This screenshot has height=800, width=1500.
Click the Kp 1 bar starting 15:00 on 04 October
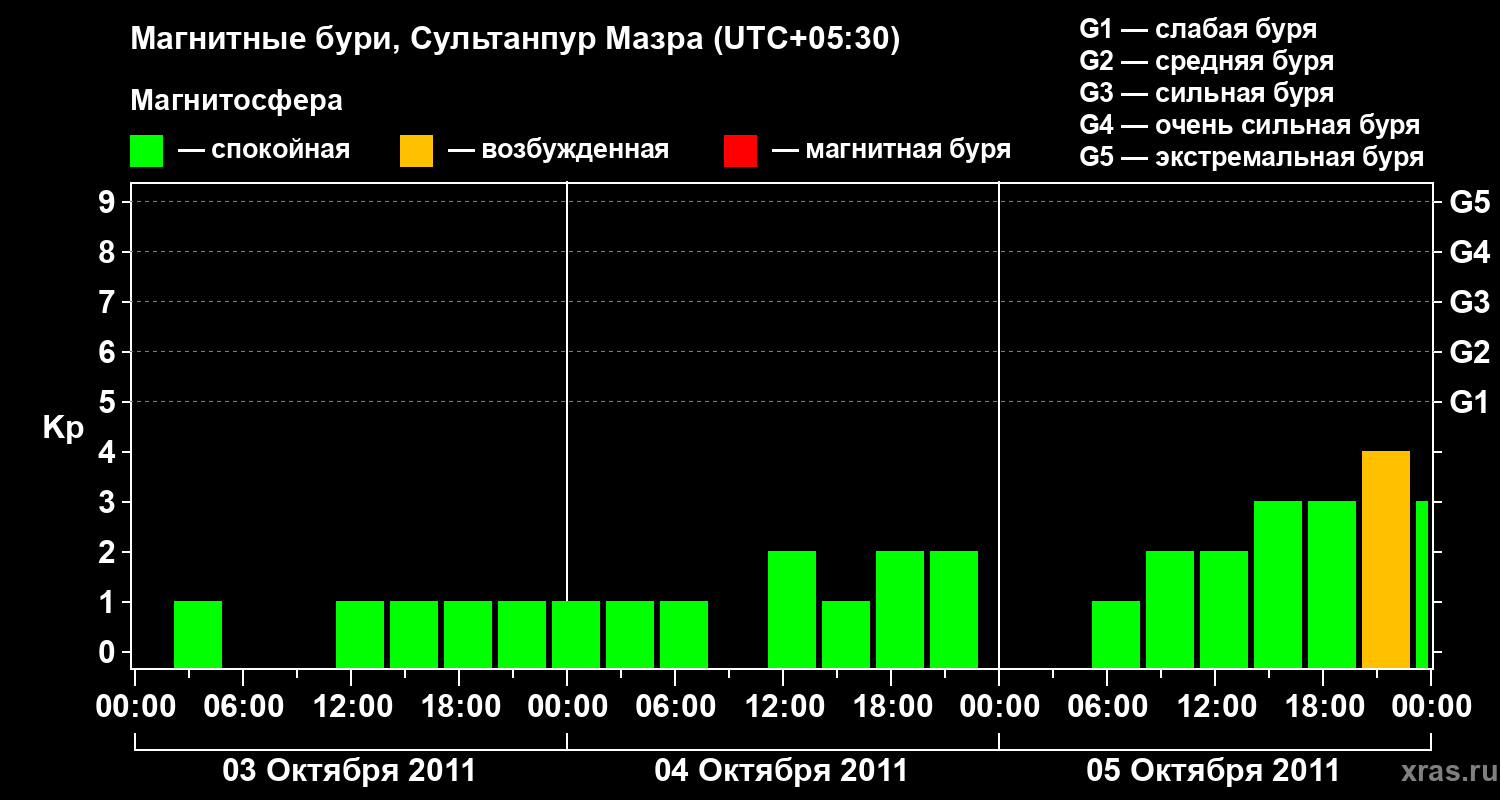pos(846,635)
